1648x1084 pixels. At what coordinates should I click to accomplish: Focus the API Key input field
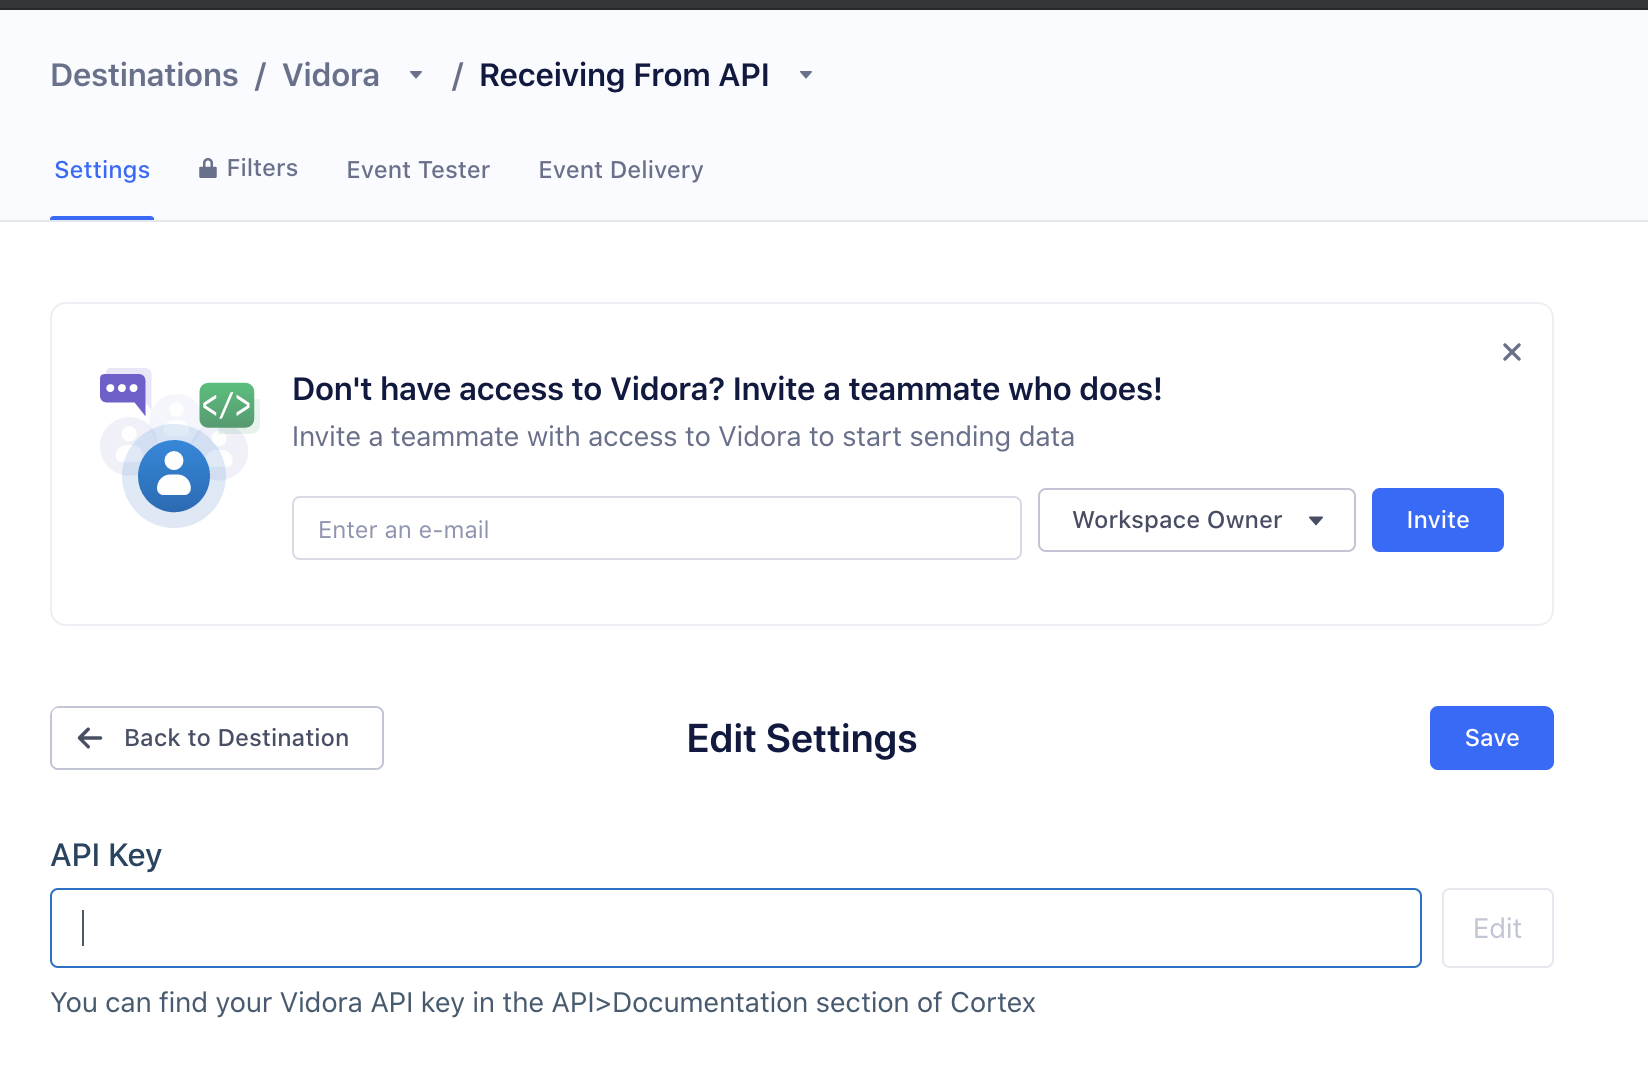(x=735, y=928)
